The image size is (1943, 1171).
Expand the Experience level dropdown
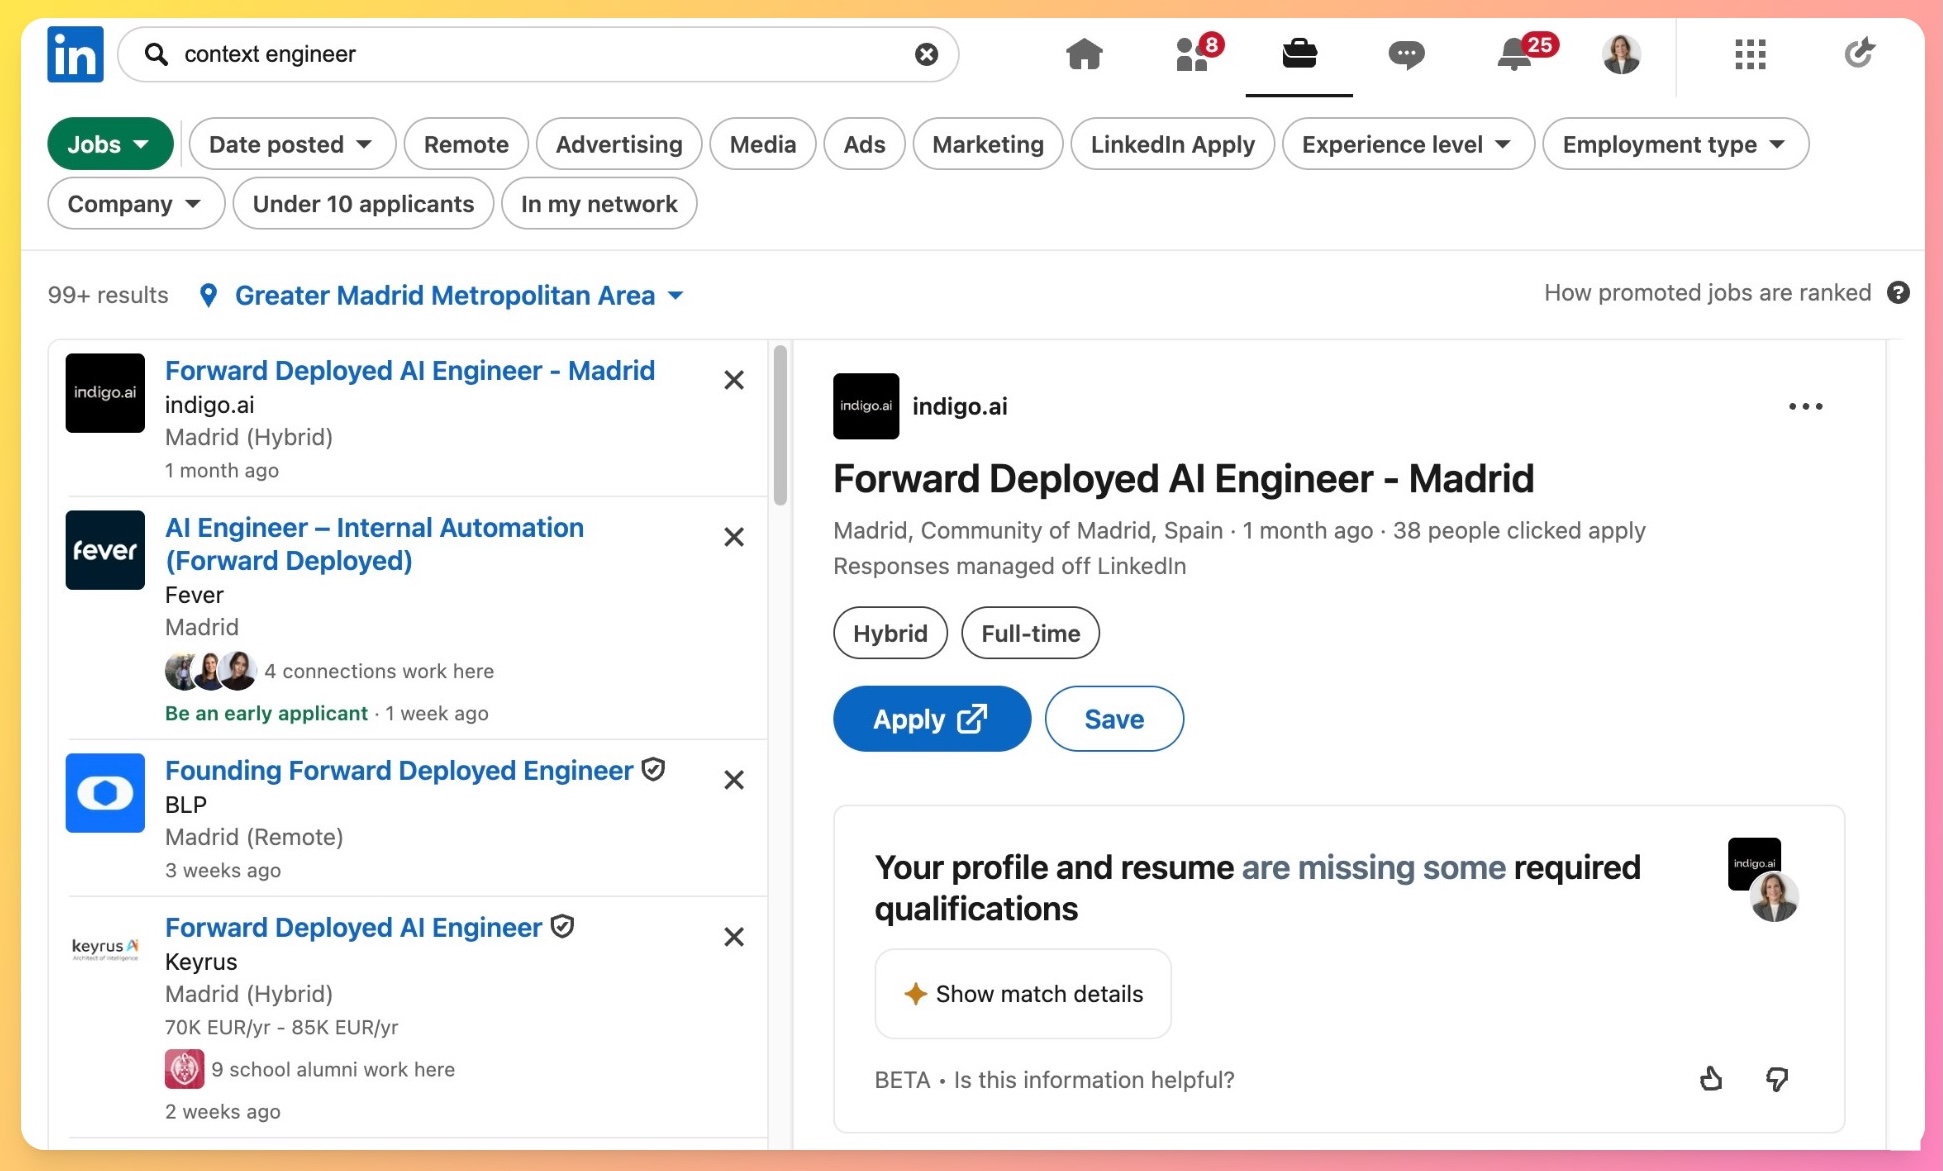[1408, 144]
